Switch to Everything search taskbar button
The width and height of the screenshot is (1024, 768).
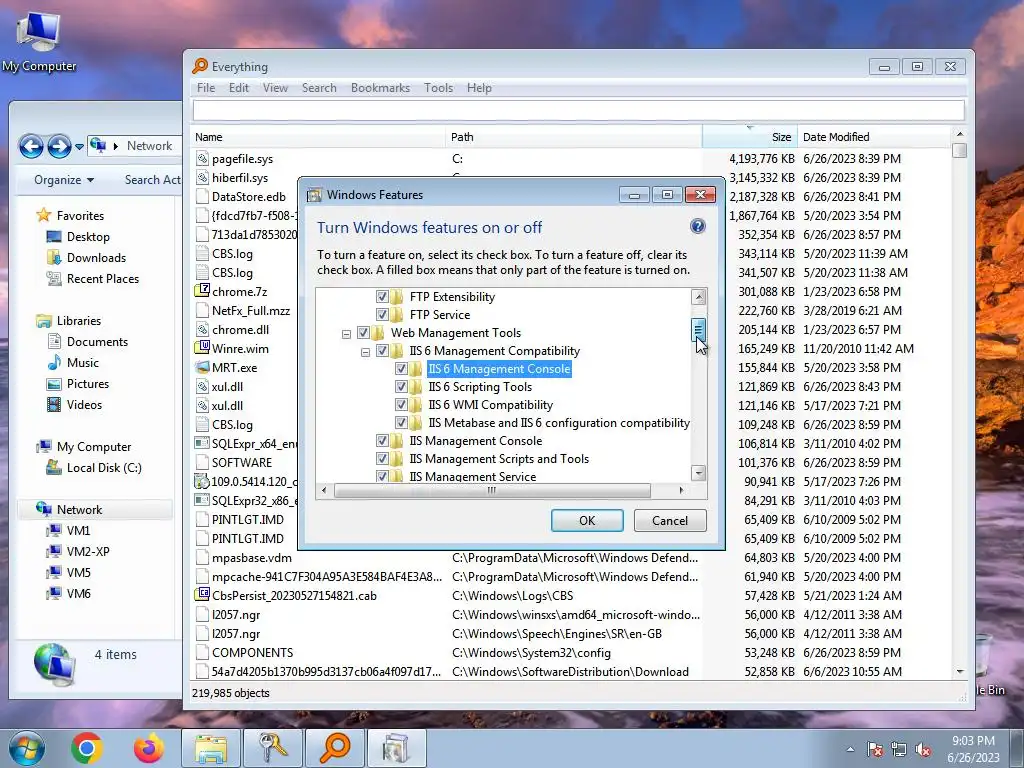pyautogui.click(x=334, y=748)
